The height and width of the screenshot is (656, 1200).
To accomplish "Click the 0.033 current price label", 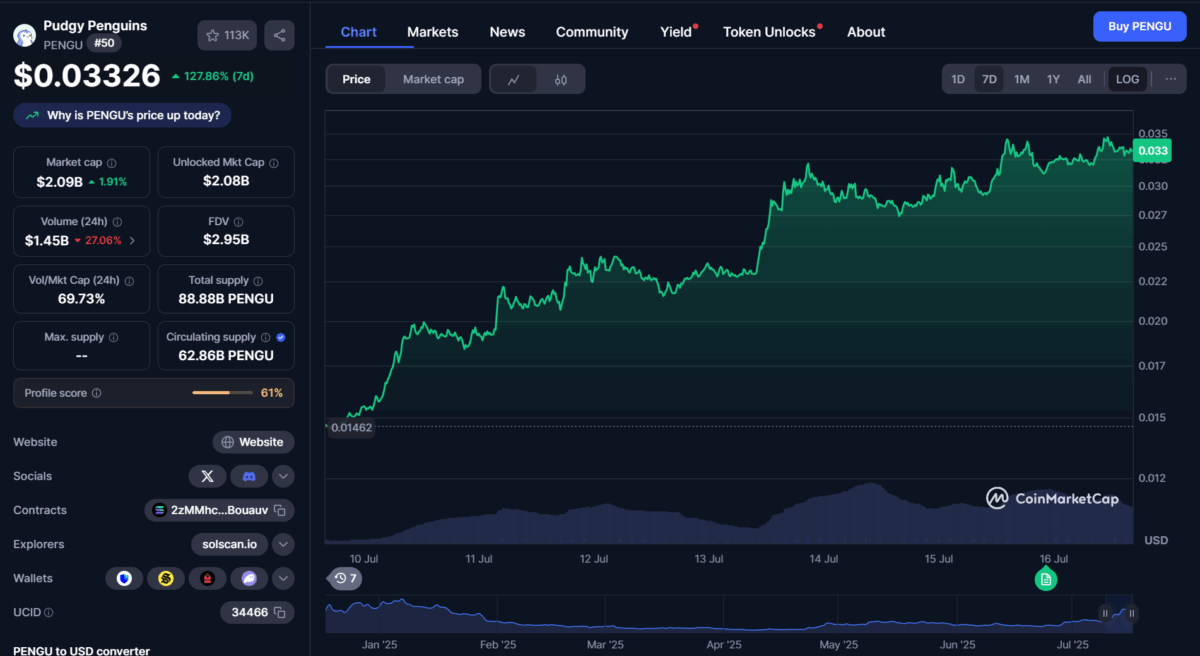I will (x=1153, y=151).
